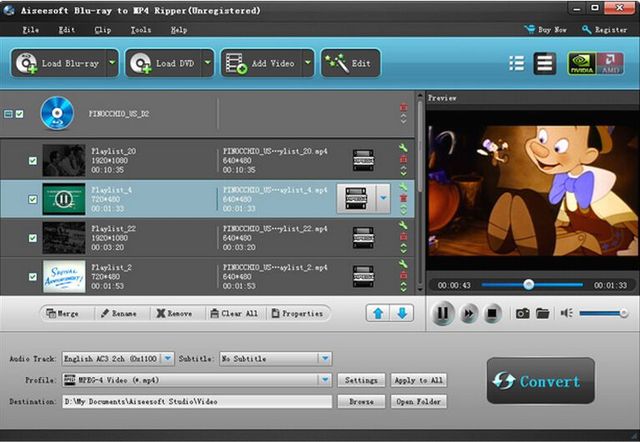
Task: Open the Add Video dropdown arrow
Action: [308, 63]
